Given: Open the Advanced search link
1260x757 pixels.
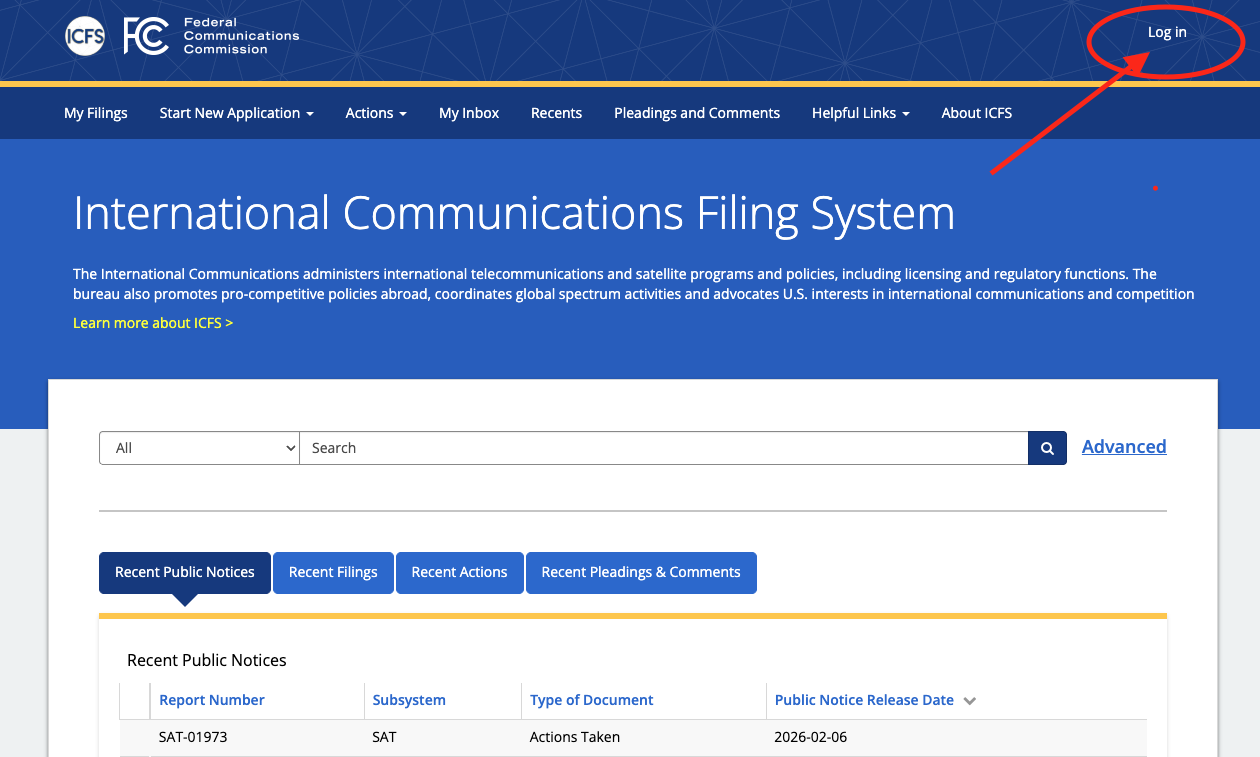Looking at the screenshot, I should coord(1124,447).
